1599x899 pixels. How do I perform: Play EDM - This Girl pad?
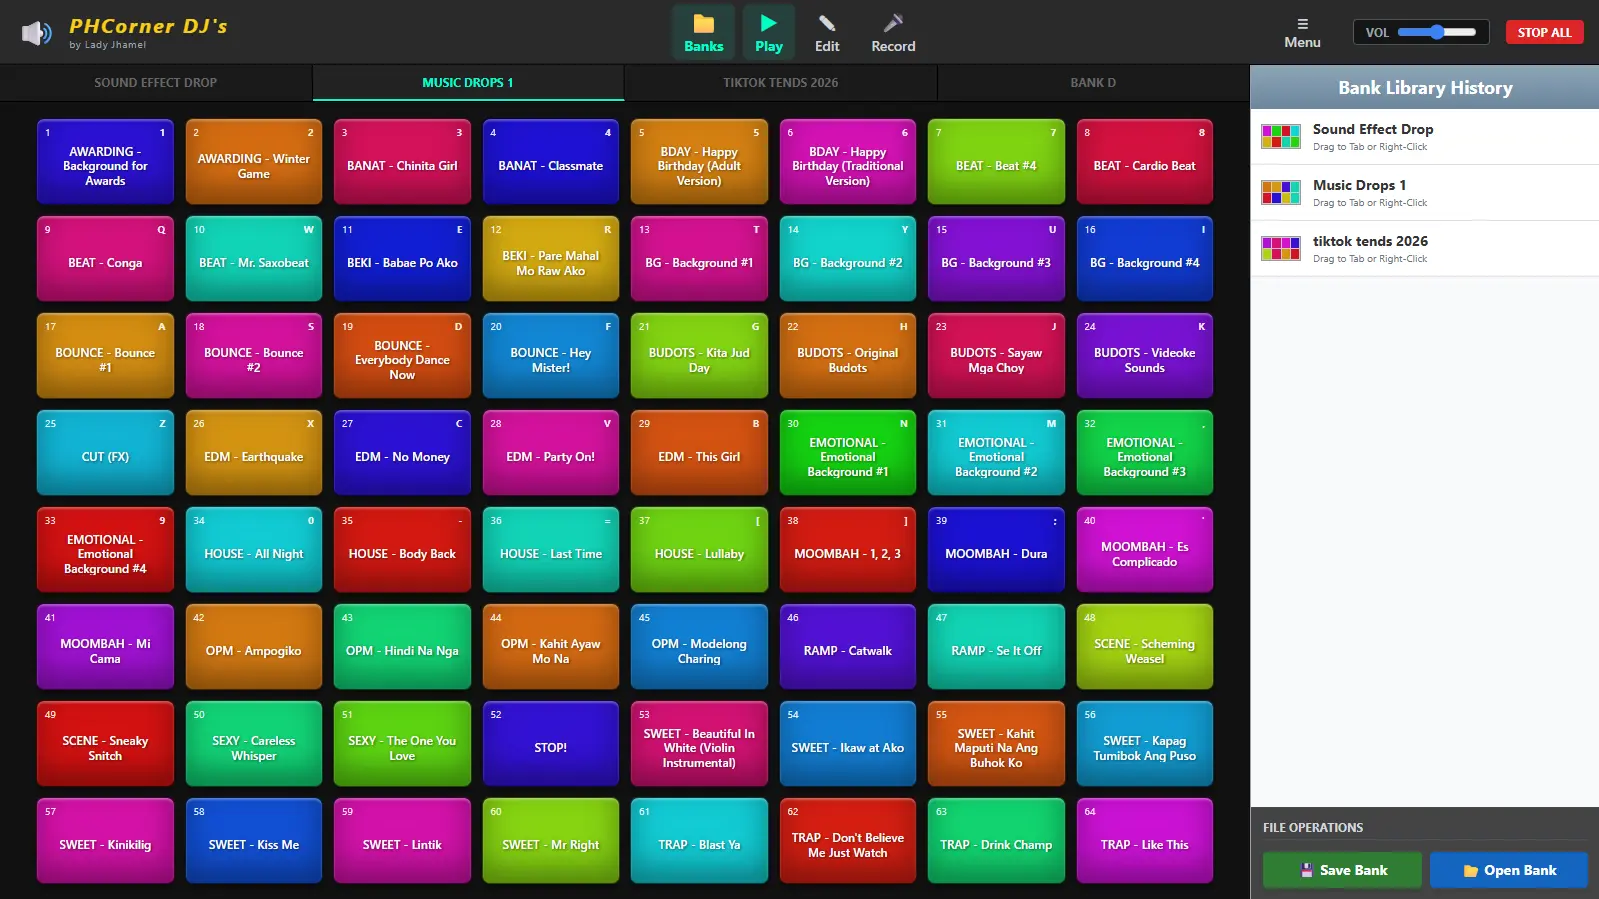click(x=699, y=452)
